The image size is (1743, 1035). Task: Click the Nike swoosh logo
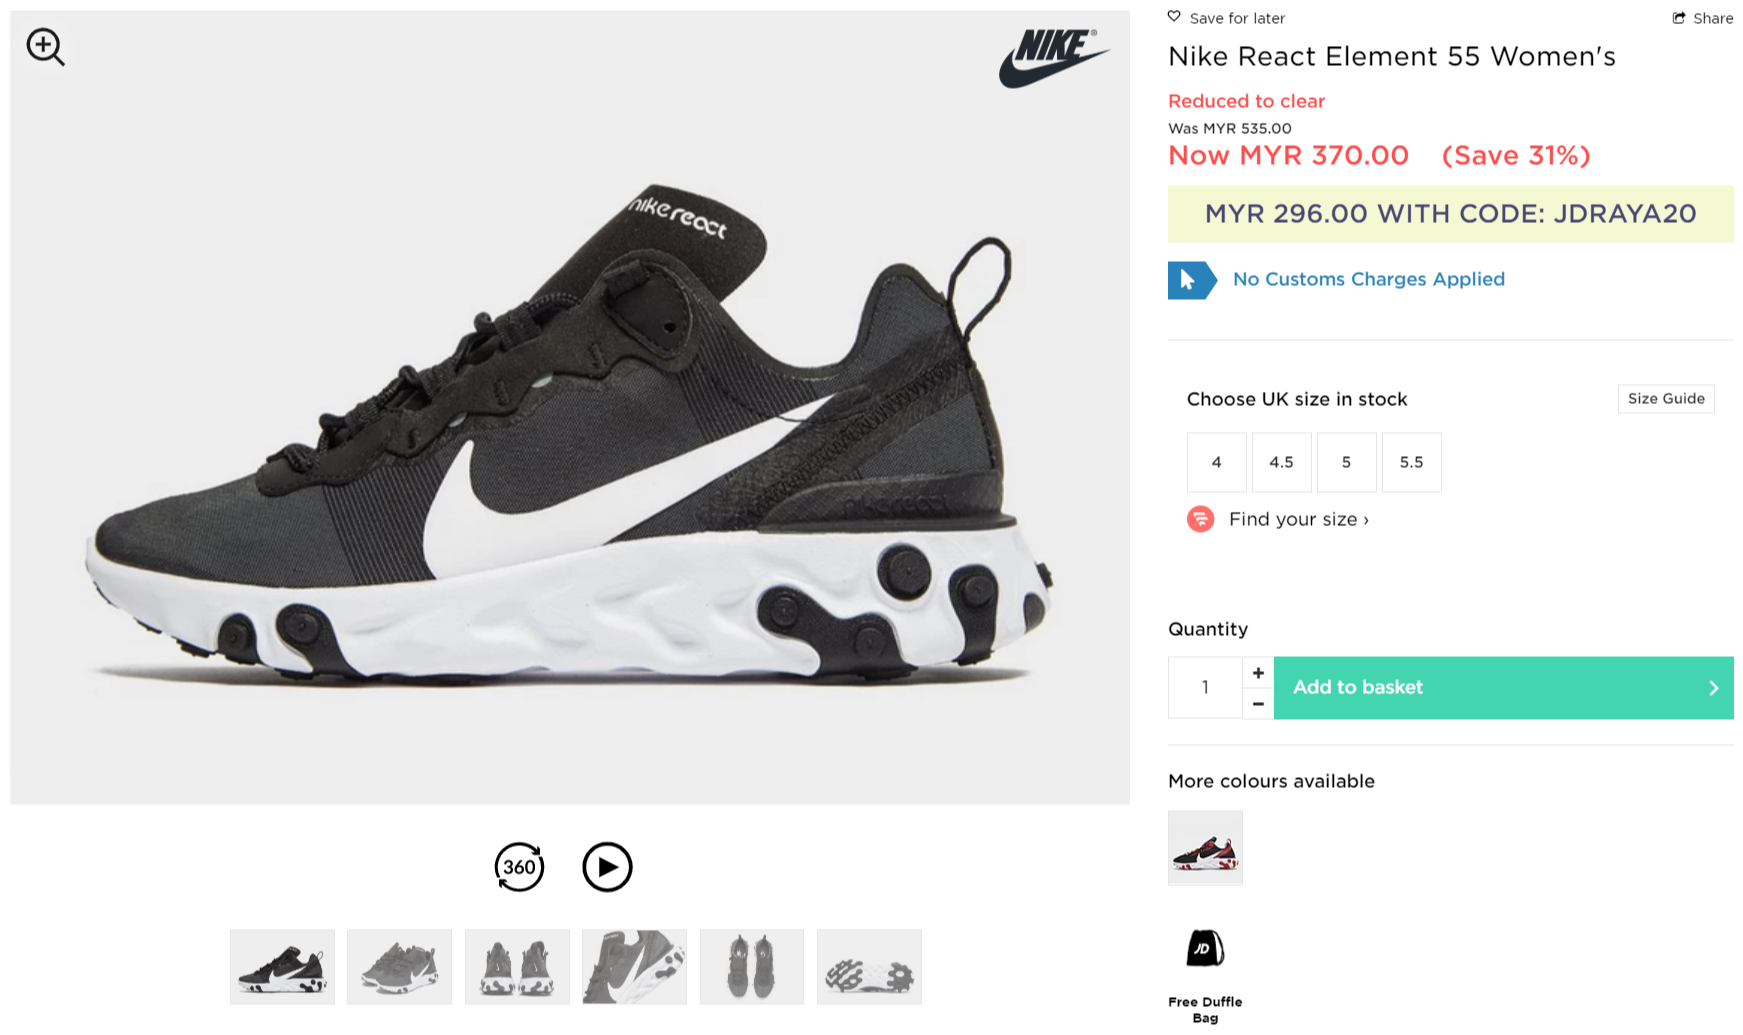1053,58
